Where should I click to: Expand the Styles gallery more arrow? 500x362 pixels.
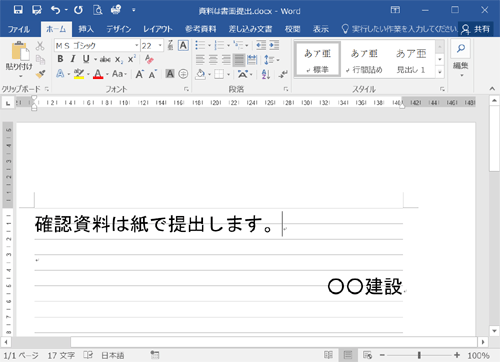440,72
